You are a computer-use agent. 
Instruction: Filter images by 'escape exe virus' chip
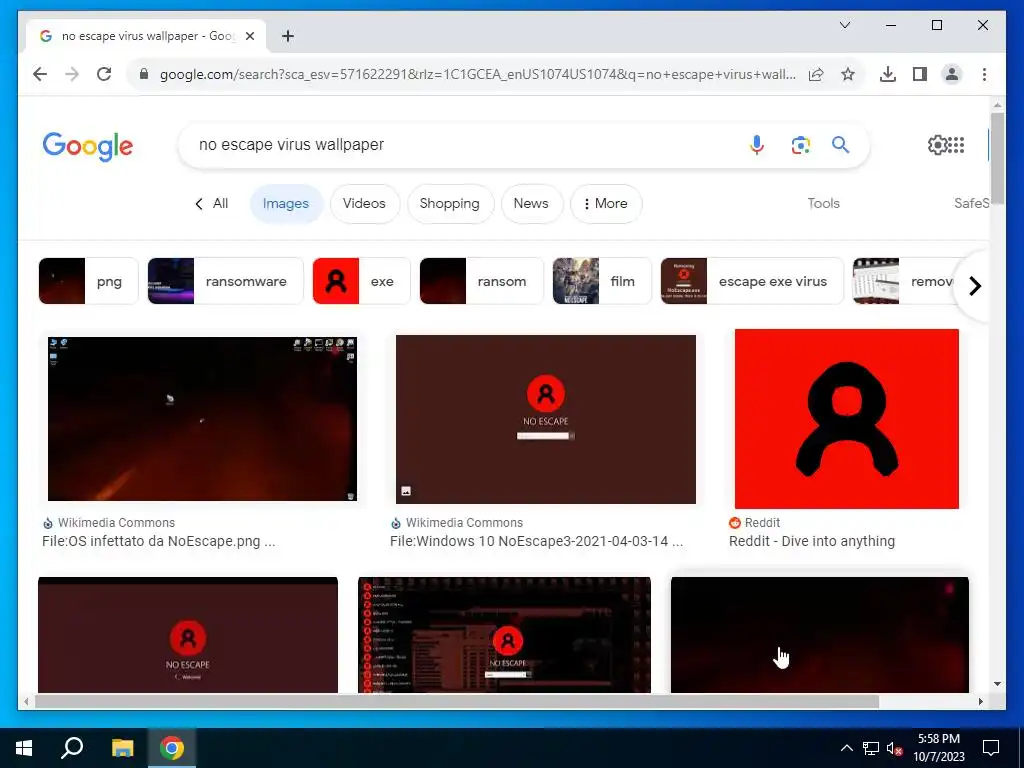coord(752,281)
